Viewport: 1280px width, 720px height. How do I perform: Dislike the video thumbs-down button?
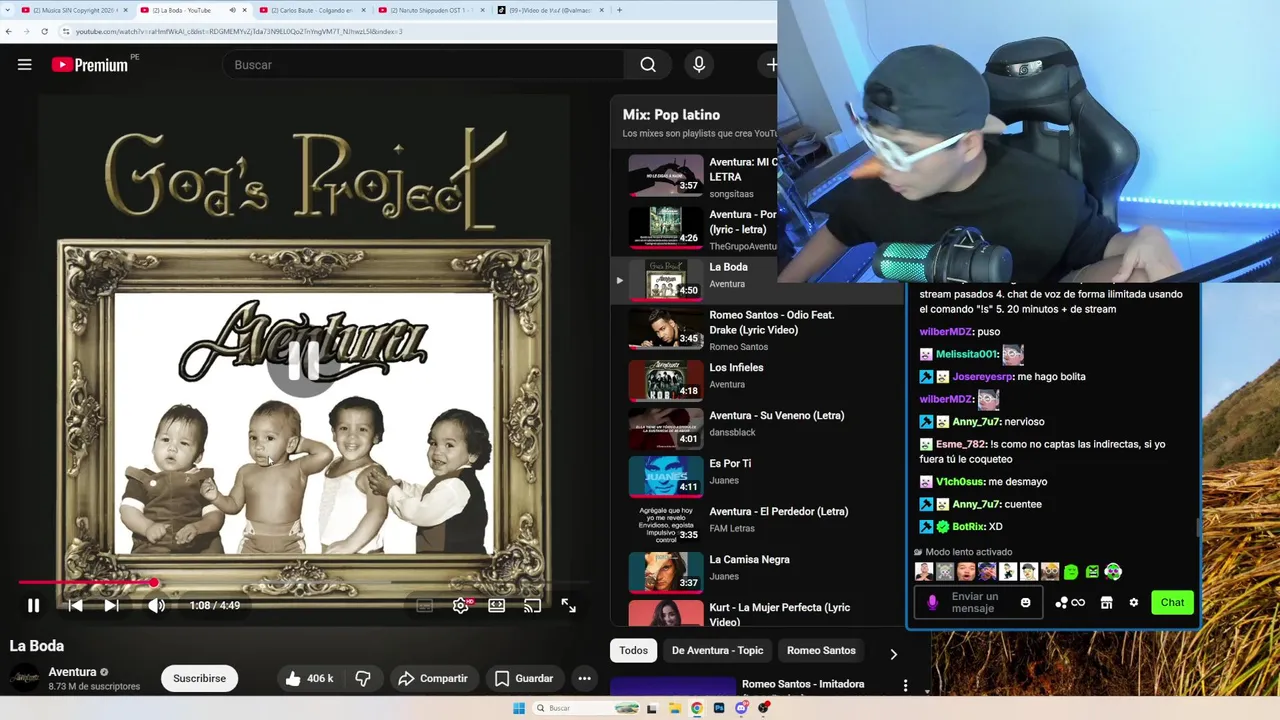363,678
